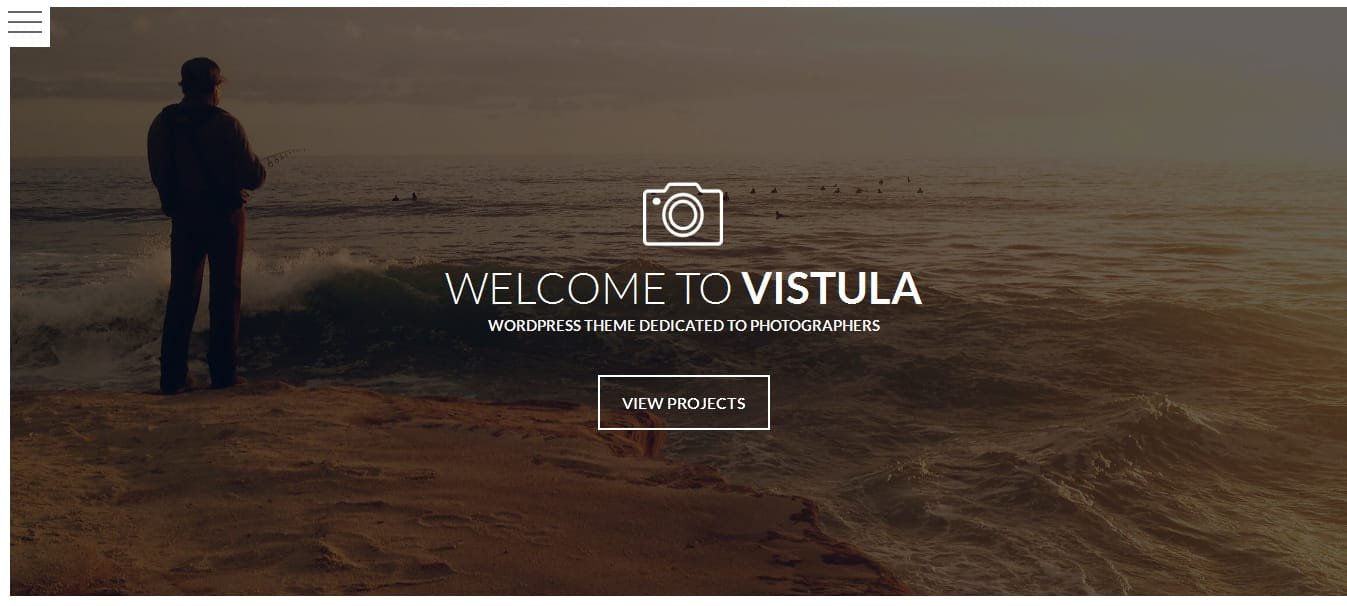Viewport: 1347px width, 606px height.
Task: Click the WordPress theme subtitle text
Action: (683, 326)
